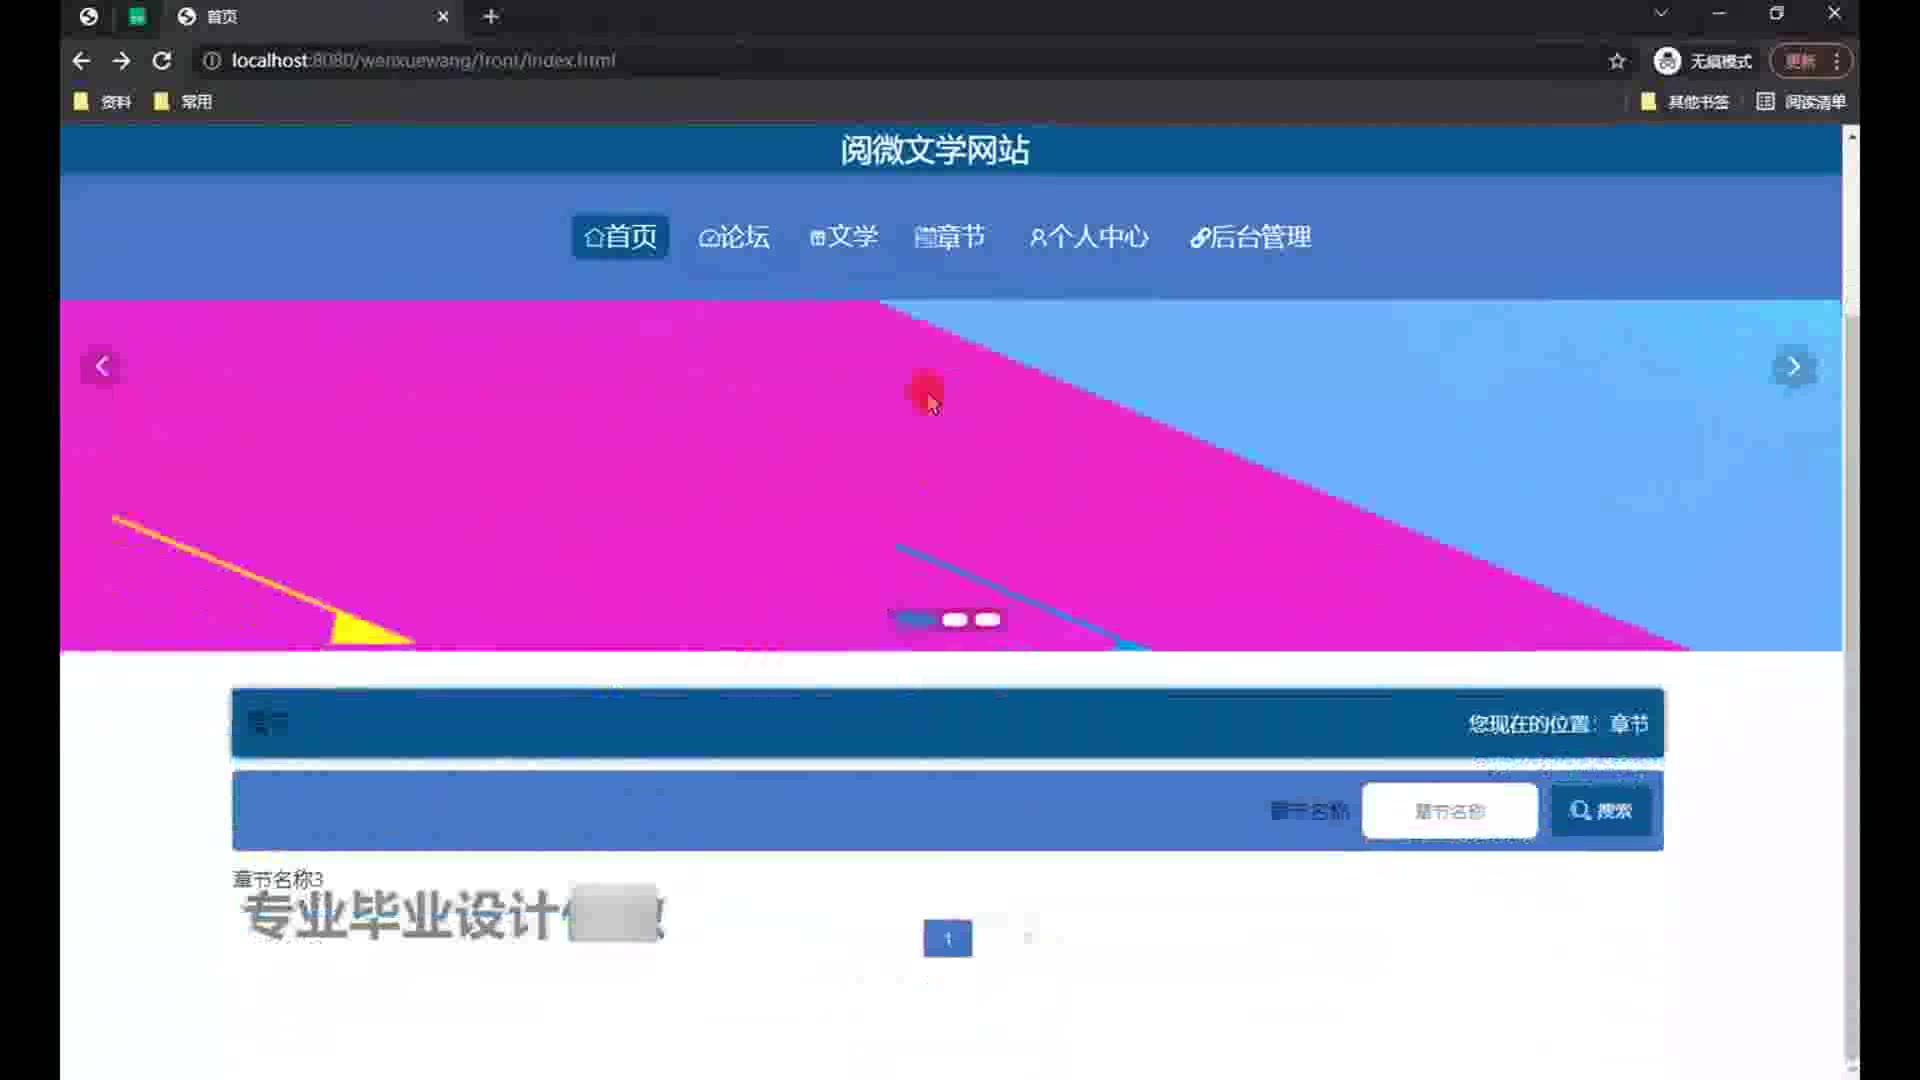Screen dimensions: 1920x1080
Task: Bookmark this page with the star icon
Action: coord(1617,61)
